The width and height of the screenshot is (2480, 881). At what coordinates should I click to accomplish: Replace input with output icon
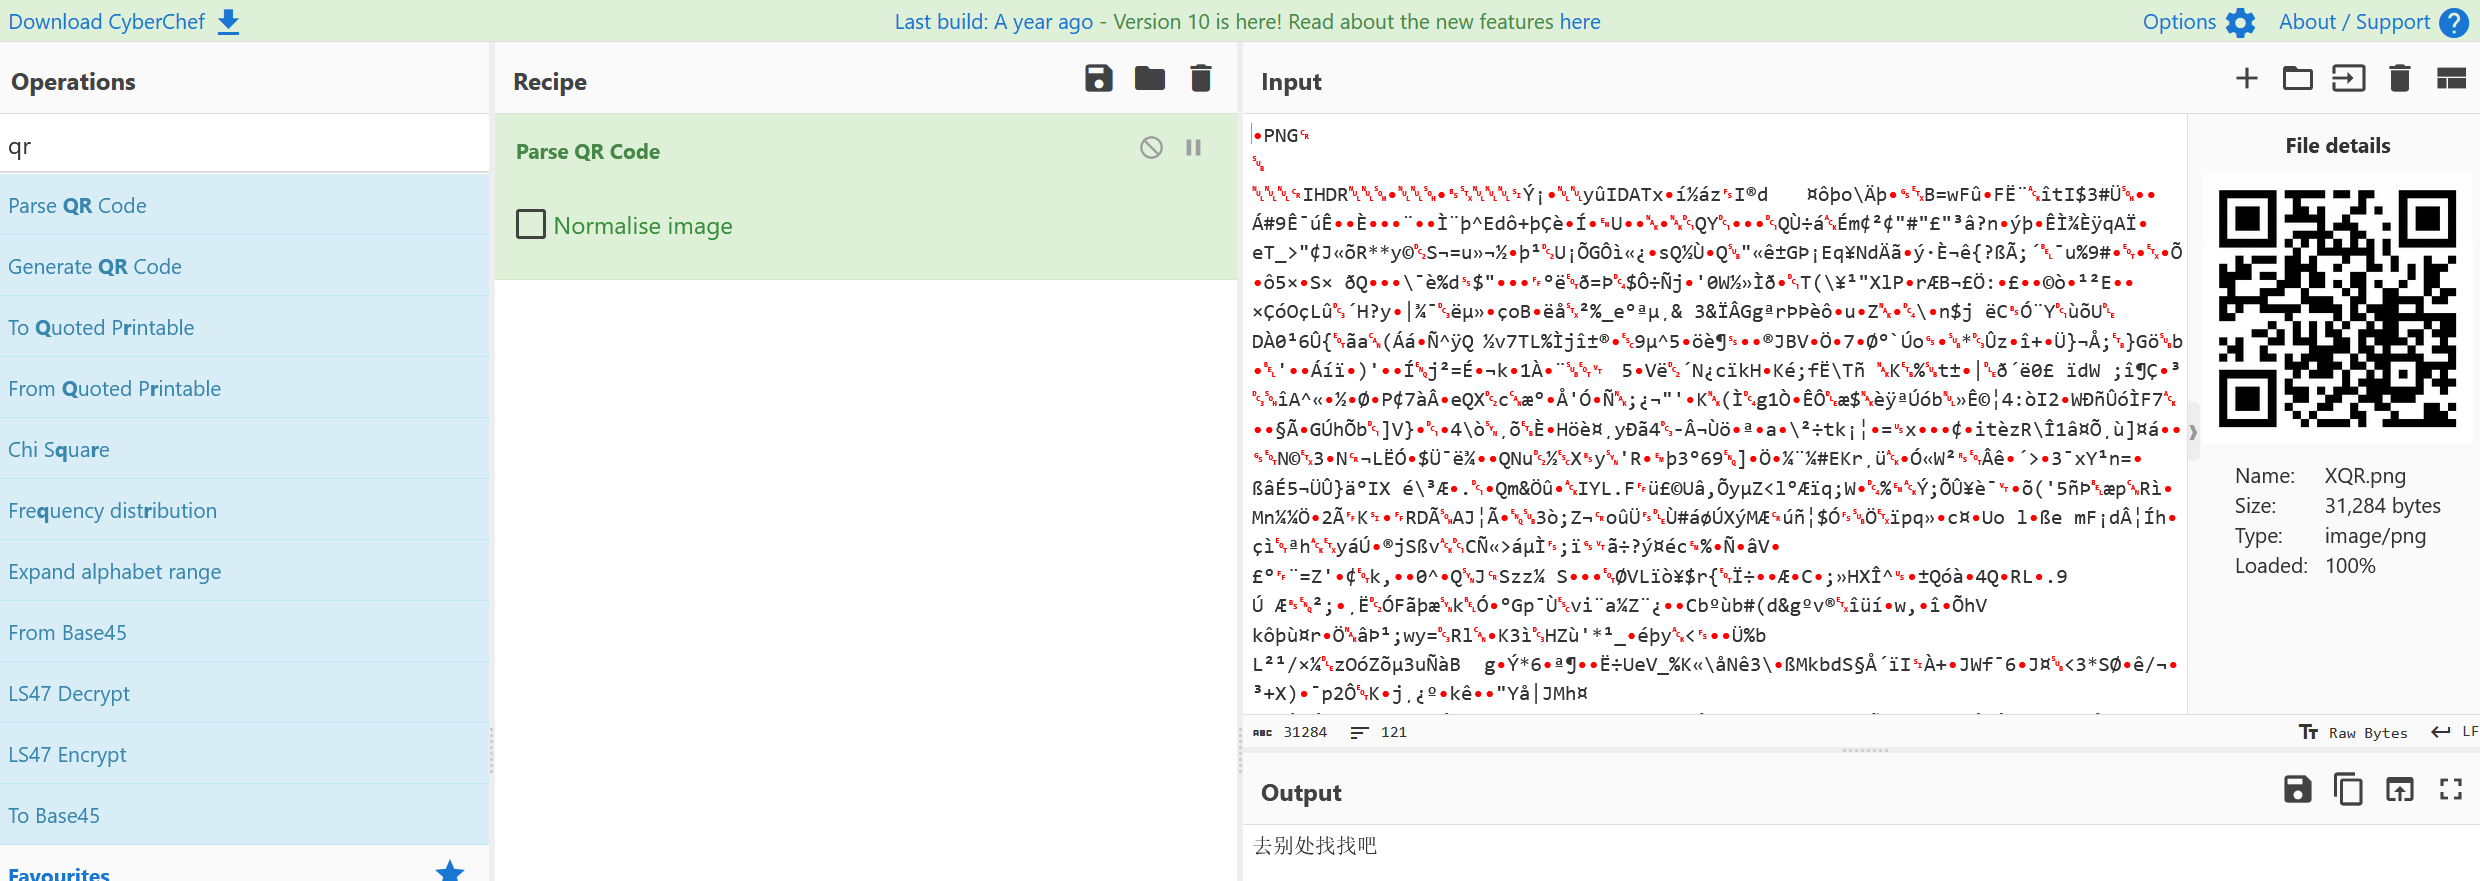[2400, 790]
